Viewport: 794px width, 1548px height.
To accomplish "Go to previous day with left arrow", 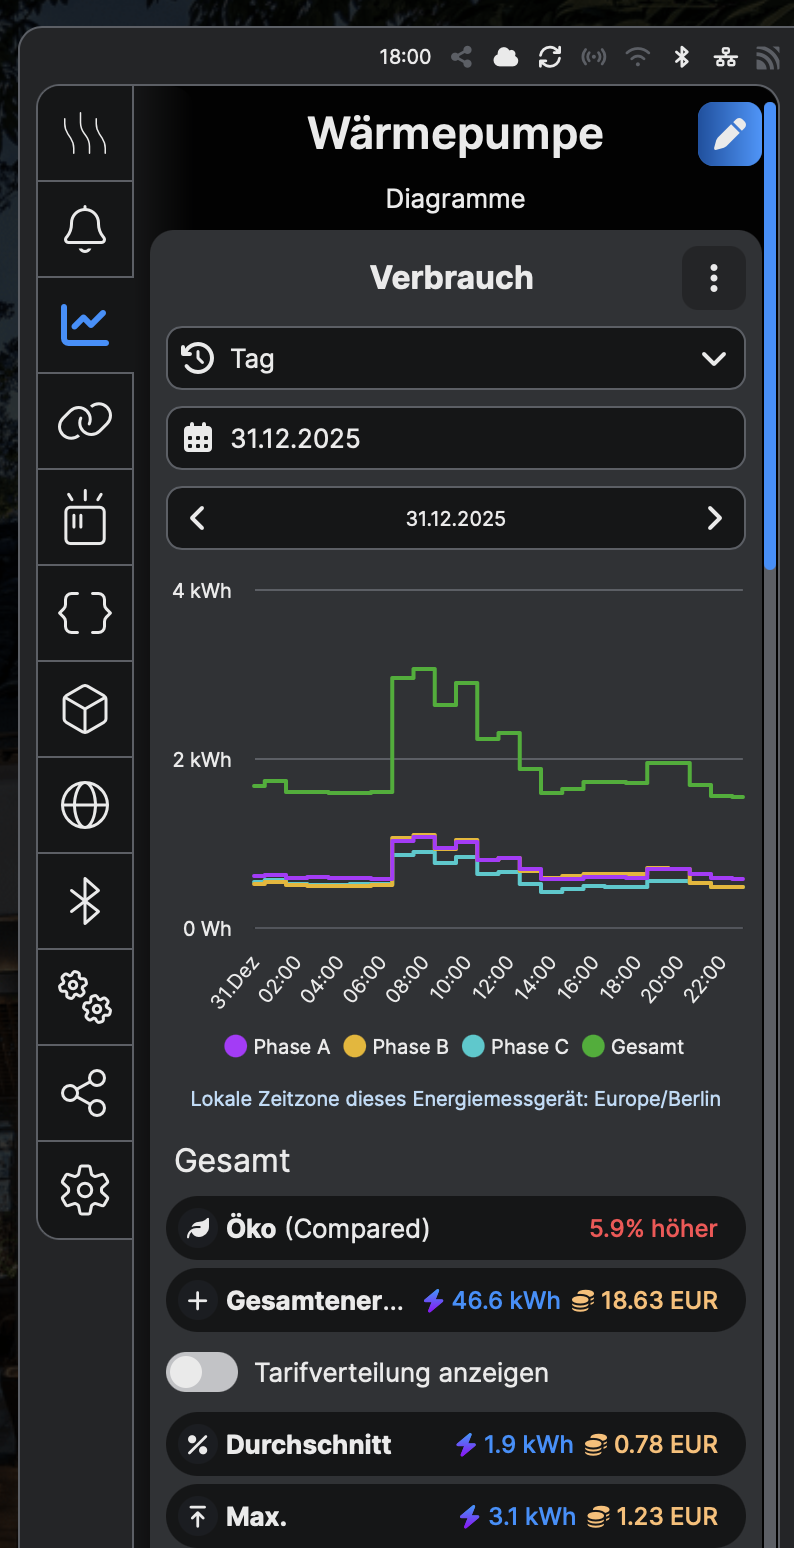I will click(x=198, y=518).
